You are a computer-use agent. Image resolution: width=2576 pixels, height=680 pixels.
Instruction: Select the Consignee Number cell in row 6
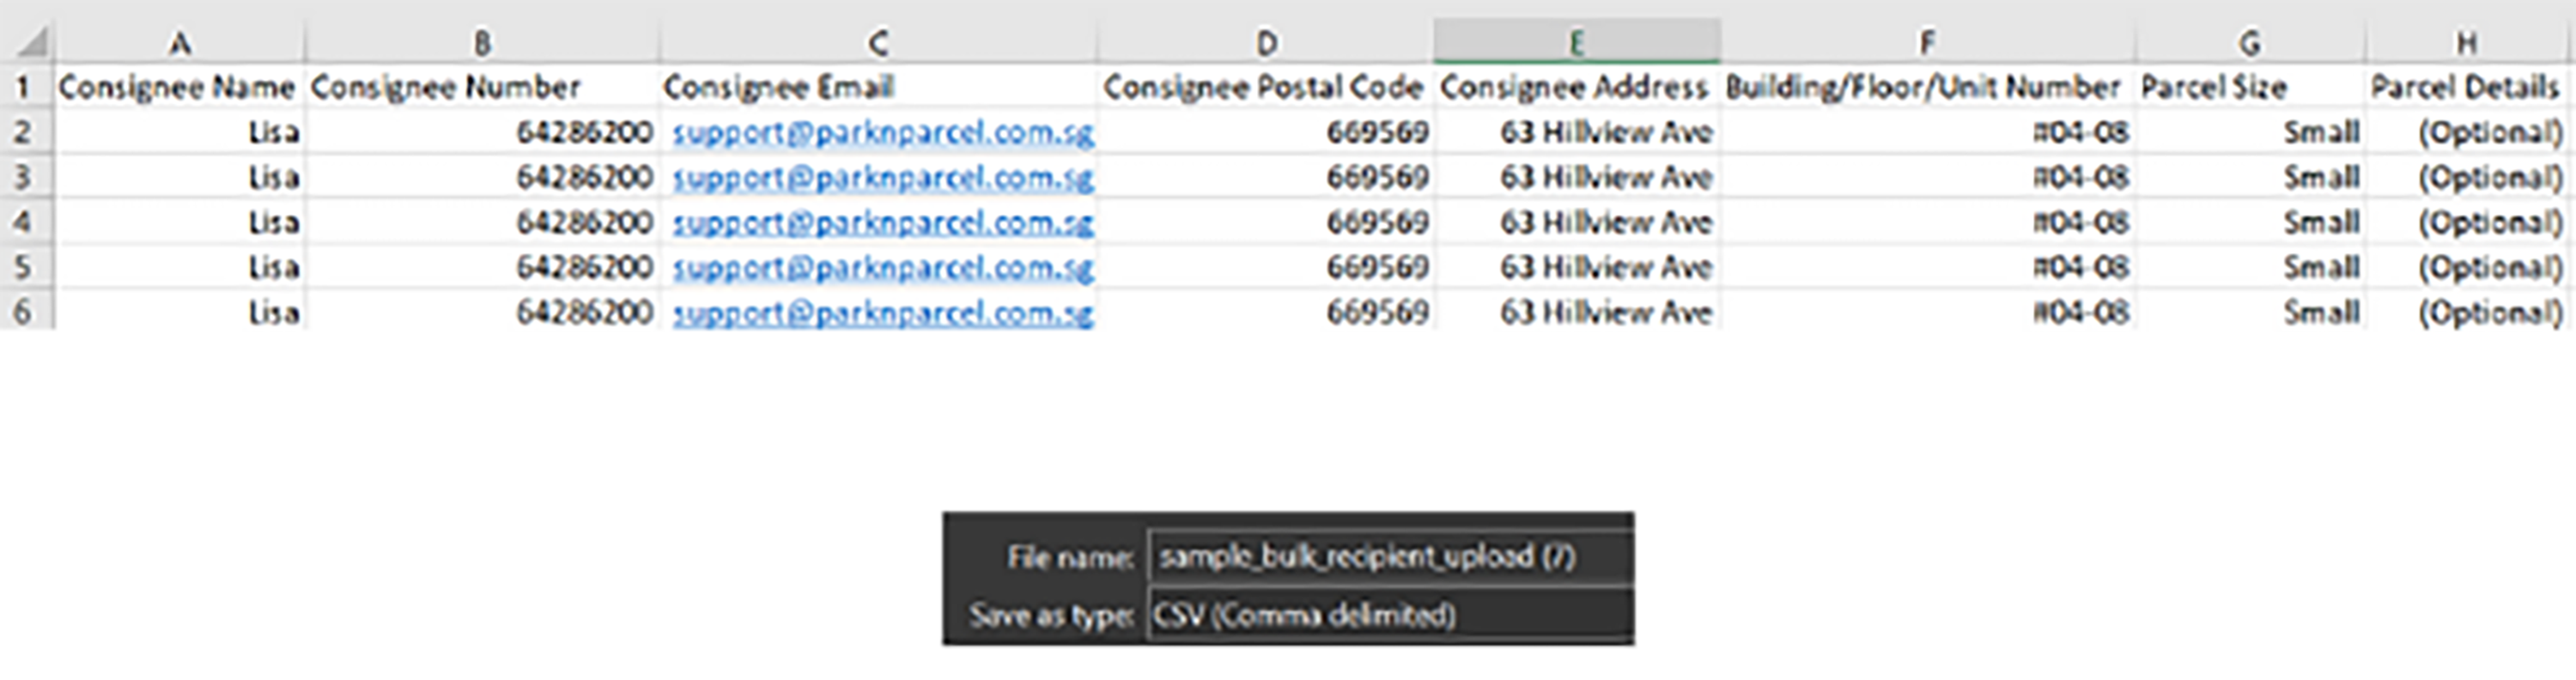pyautogui.click(x=482, y=312)
